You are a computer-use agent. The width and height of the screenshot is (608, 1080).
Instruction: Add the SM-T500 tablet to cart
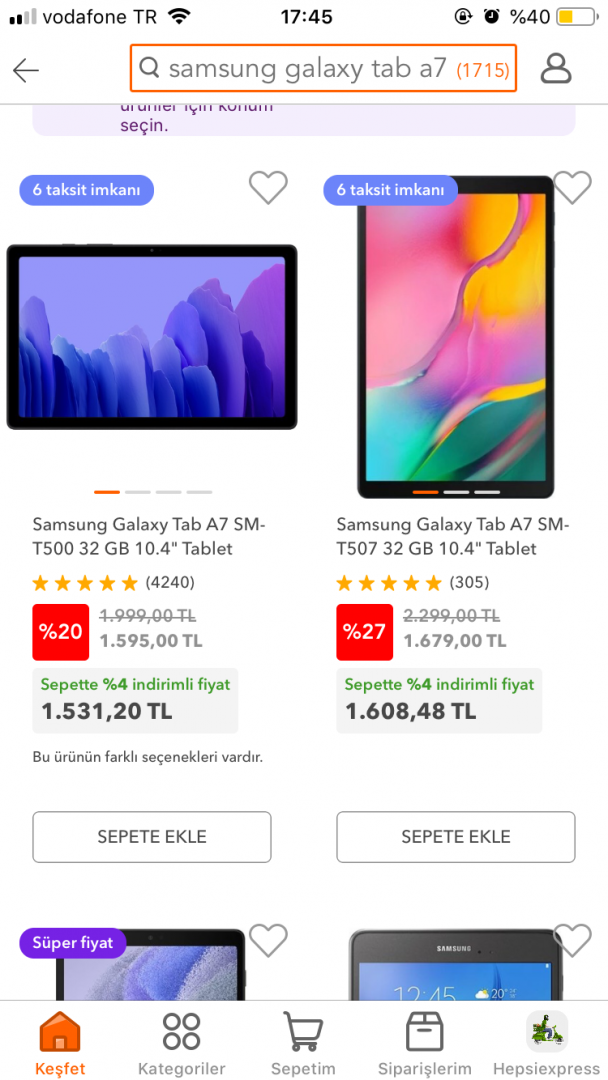click(152, 837)
